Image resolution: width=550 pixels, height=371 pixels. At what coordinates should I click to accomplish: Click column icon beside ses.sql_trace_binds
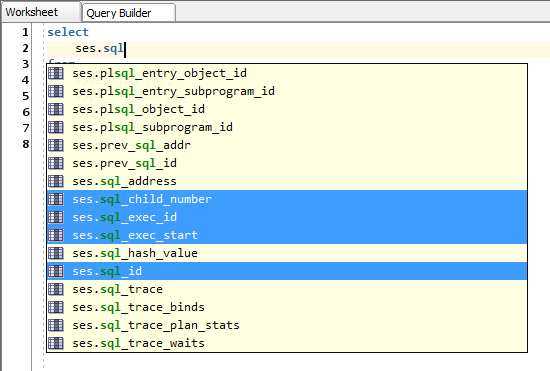[56, 307]
